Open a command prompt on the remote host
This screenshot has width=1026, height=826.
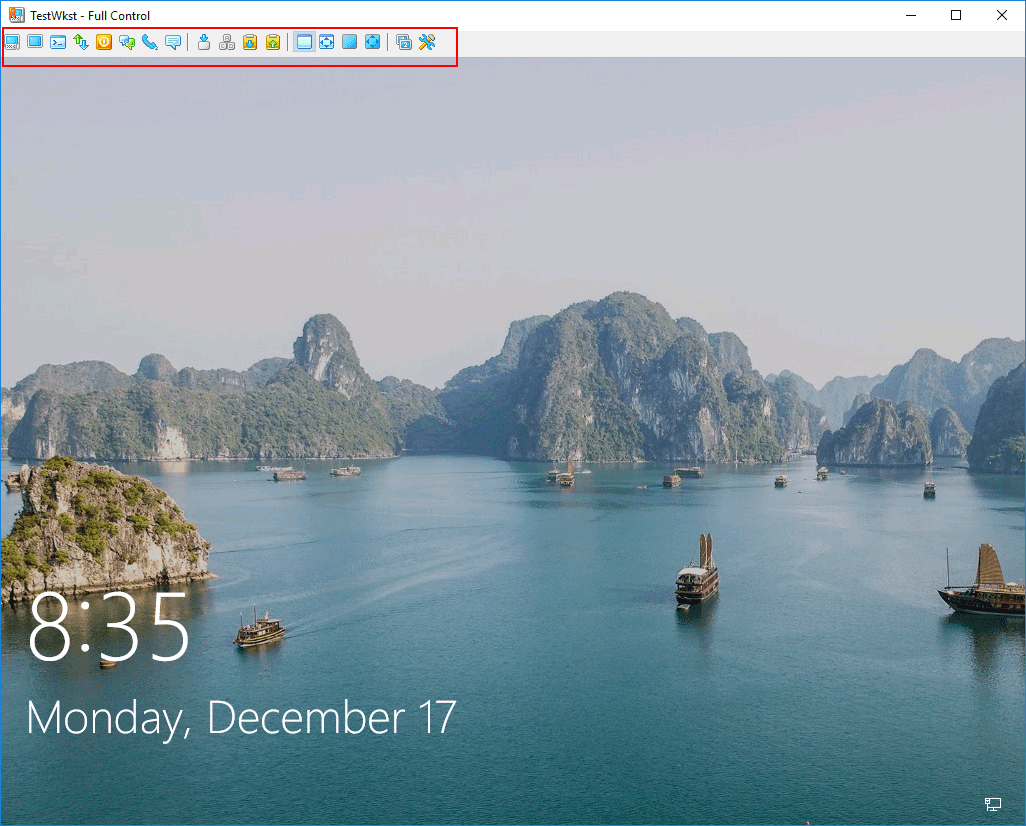(57, 42)
